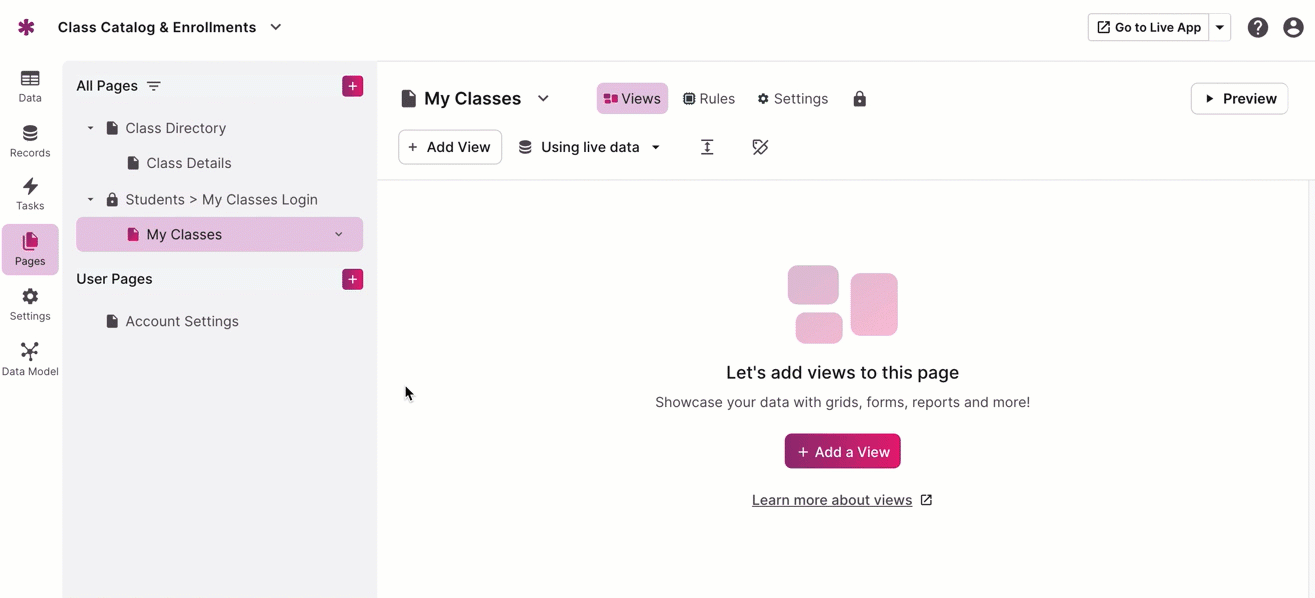This screenshot has width=1315, height=598.
Task: Open the Data Model section
Action: [x=30, y=359]
